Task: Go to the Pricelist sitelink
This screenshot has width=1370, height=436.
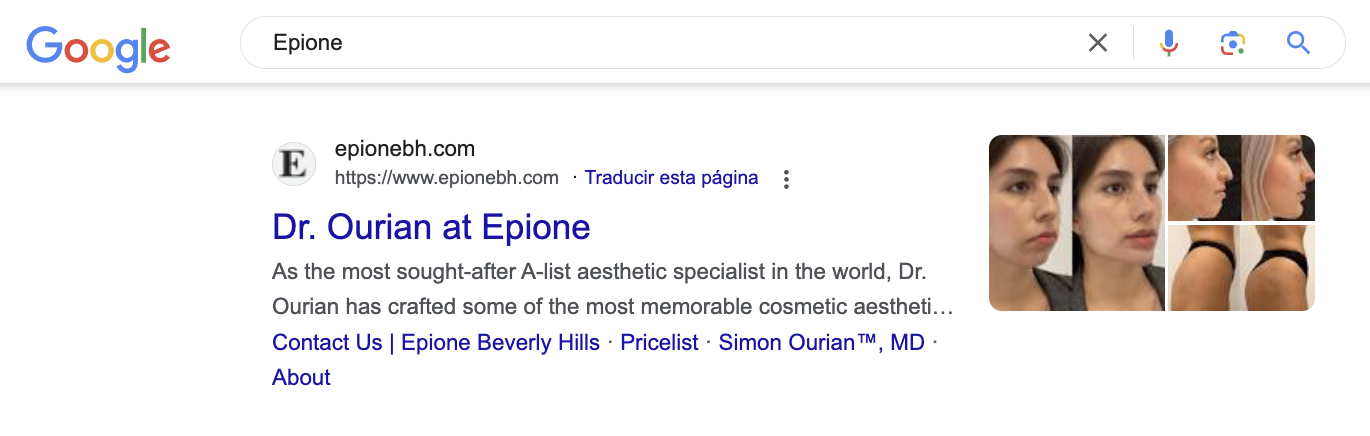Action: coord(659,343)
